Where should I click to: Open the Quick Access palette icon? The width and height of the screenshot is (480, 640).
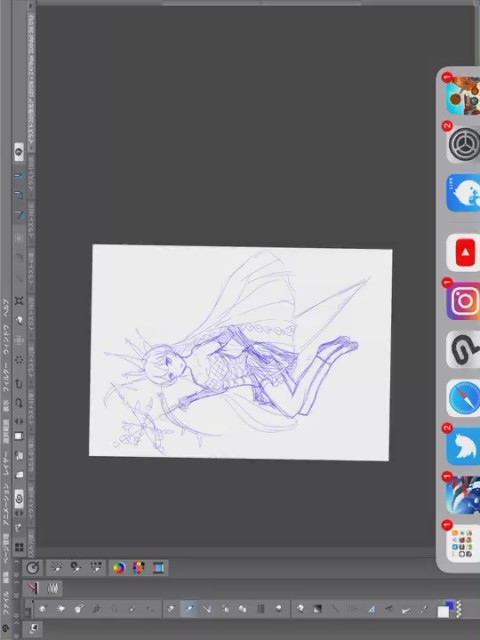tap(33, 567)
